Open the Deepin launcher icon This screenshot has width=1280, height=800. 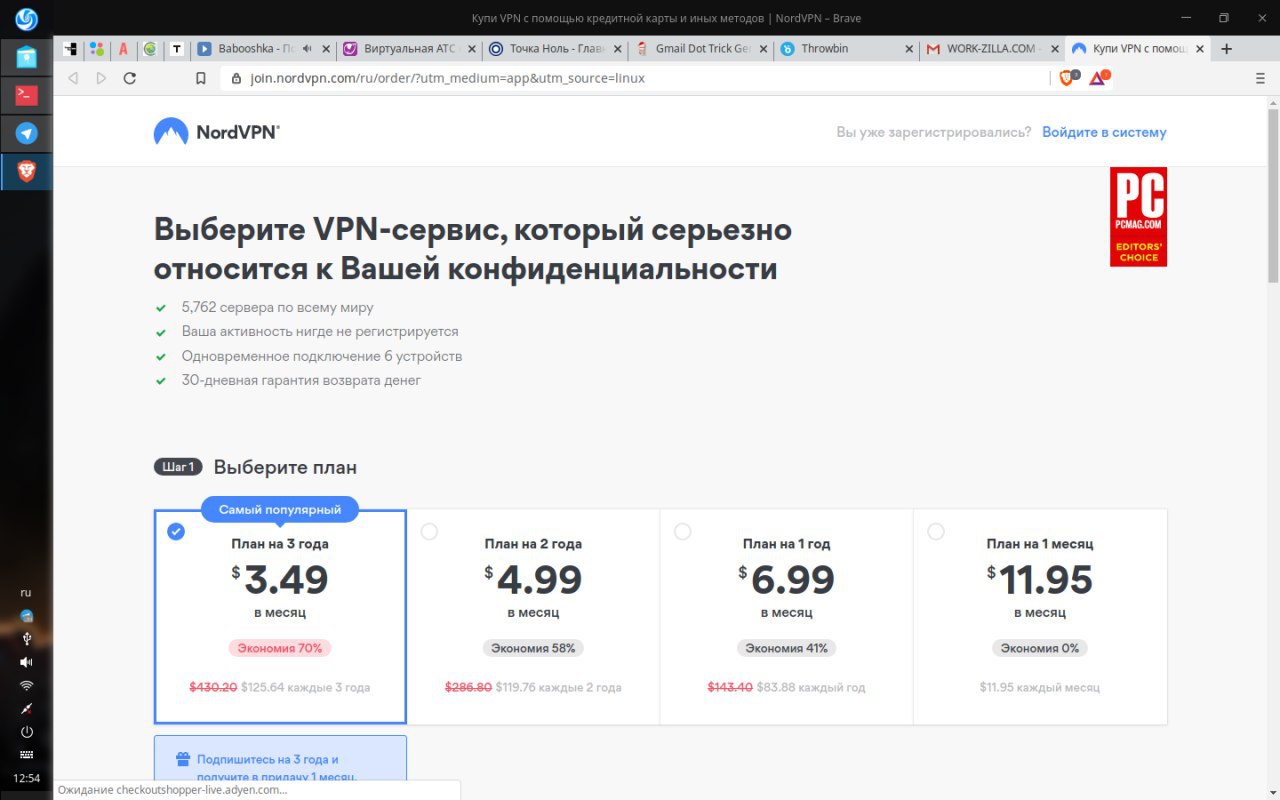(26, 19)
